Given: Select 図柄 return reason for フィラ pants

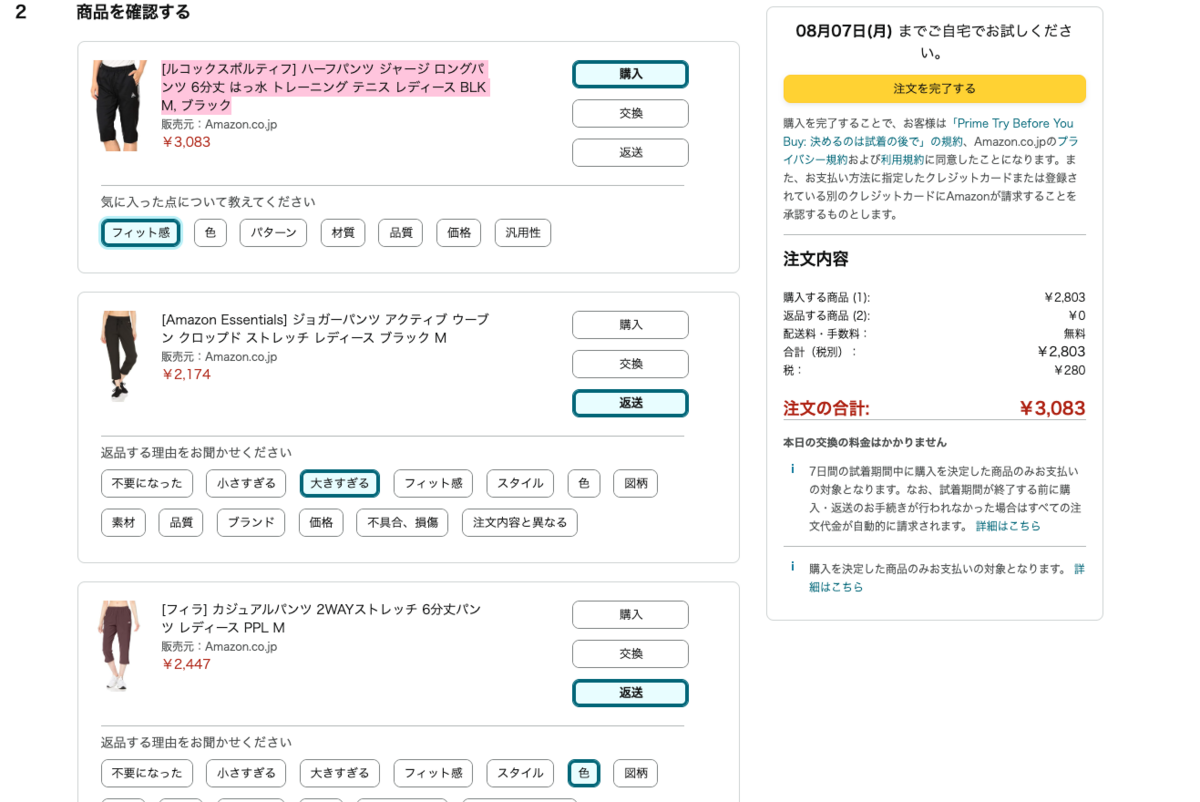Looking at the screenshot, I should [636, 774].
